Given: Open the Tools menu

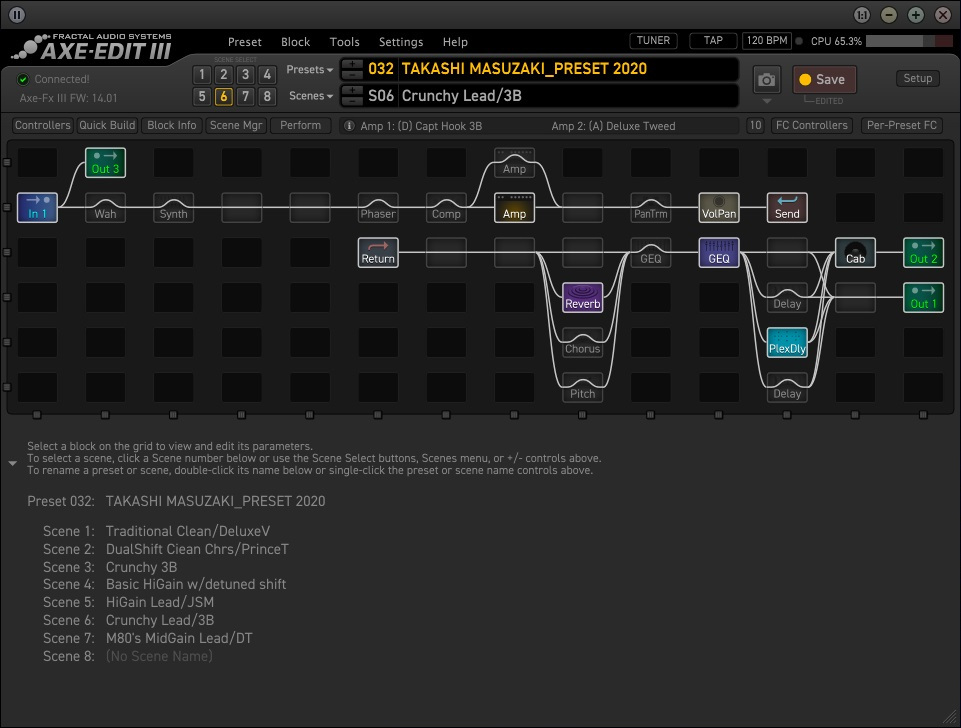Looking at the screenshot, I should click(x=344, y=42).
